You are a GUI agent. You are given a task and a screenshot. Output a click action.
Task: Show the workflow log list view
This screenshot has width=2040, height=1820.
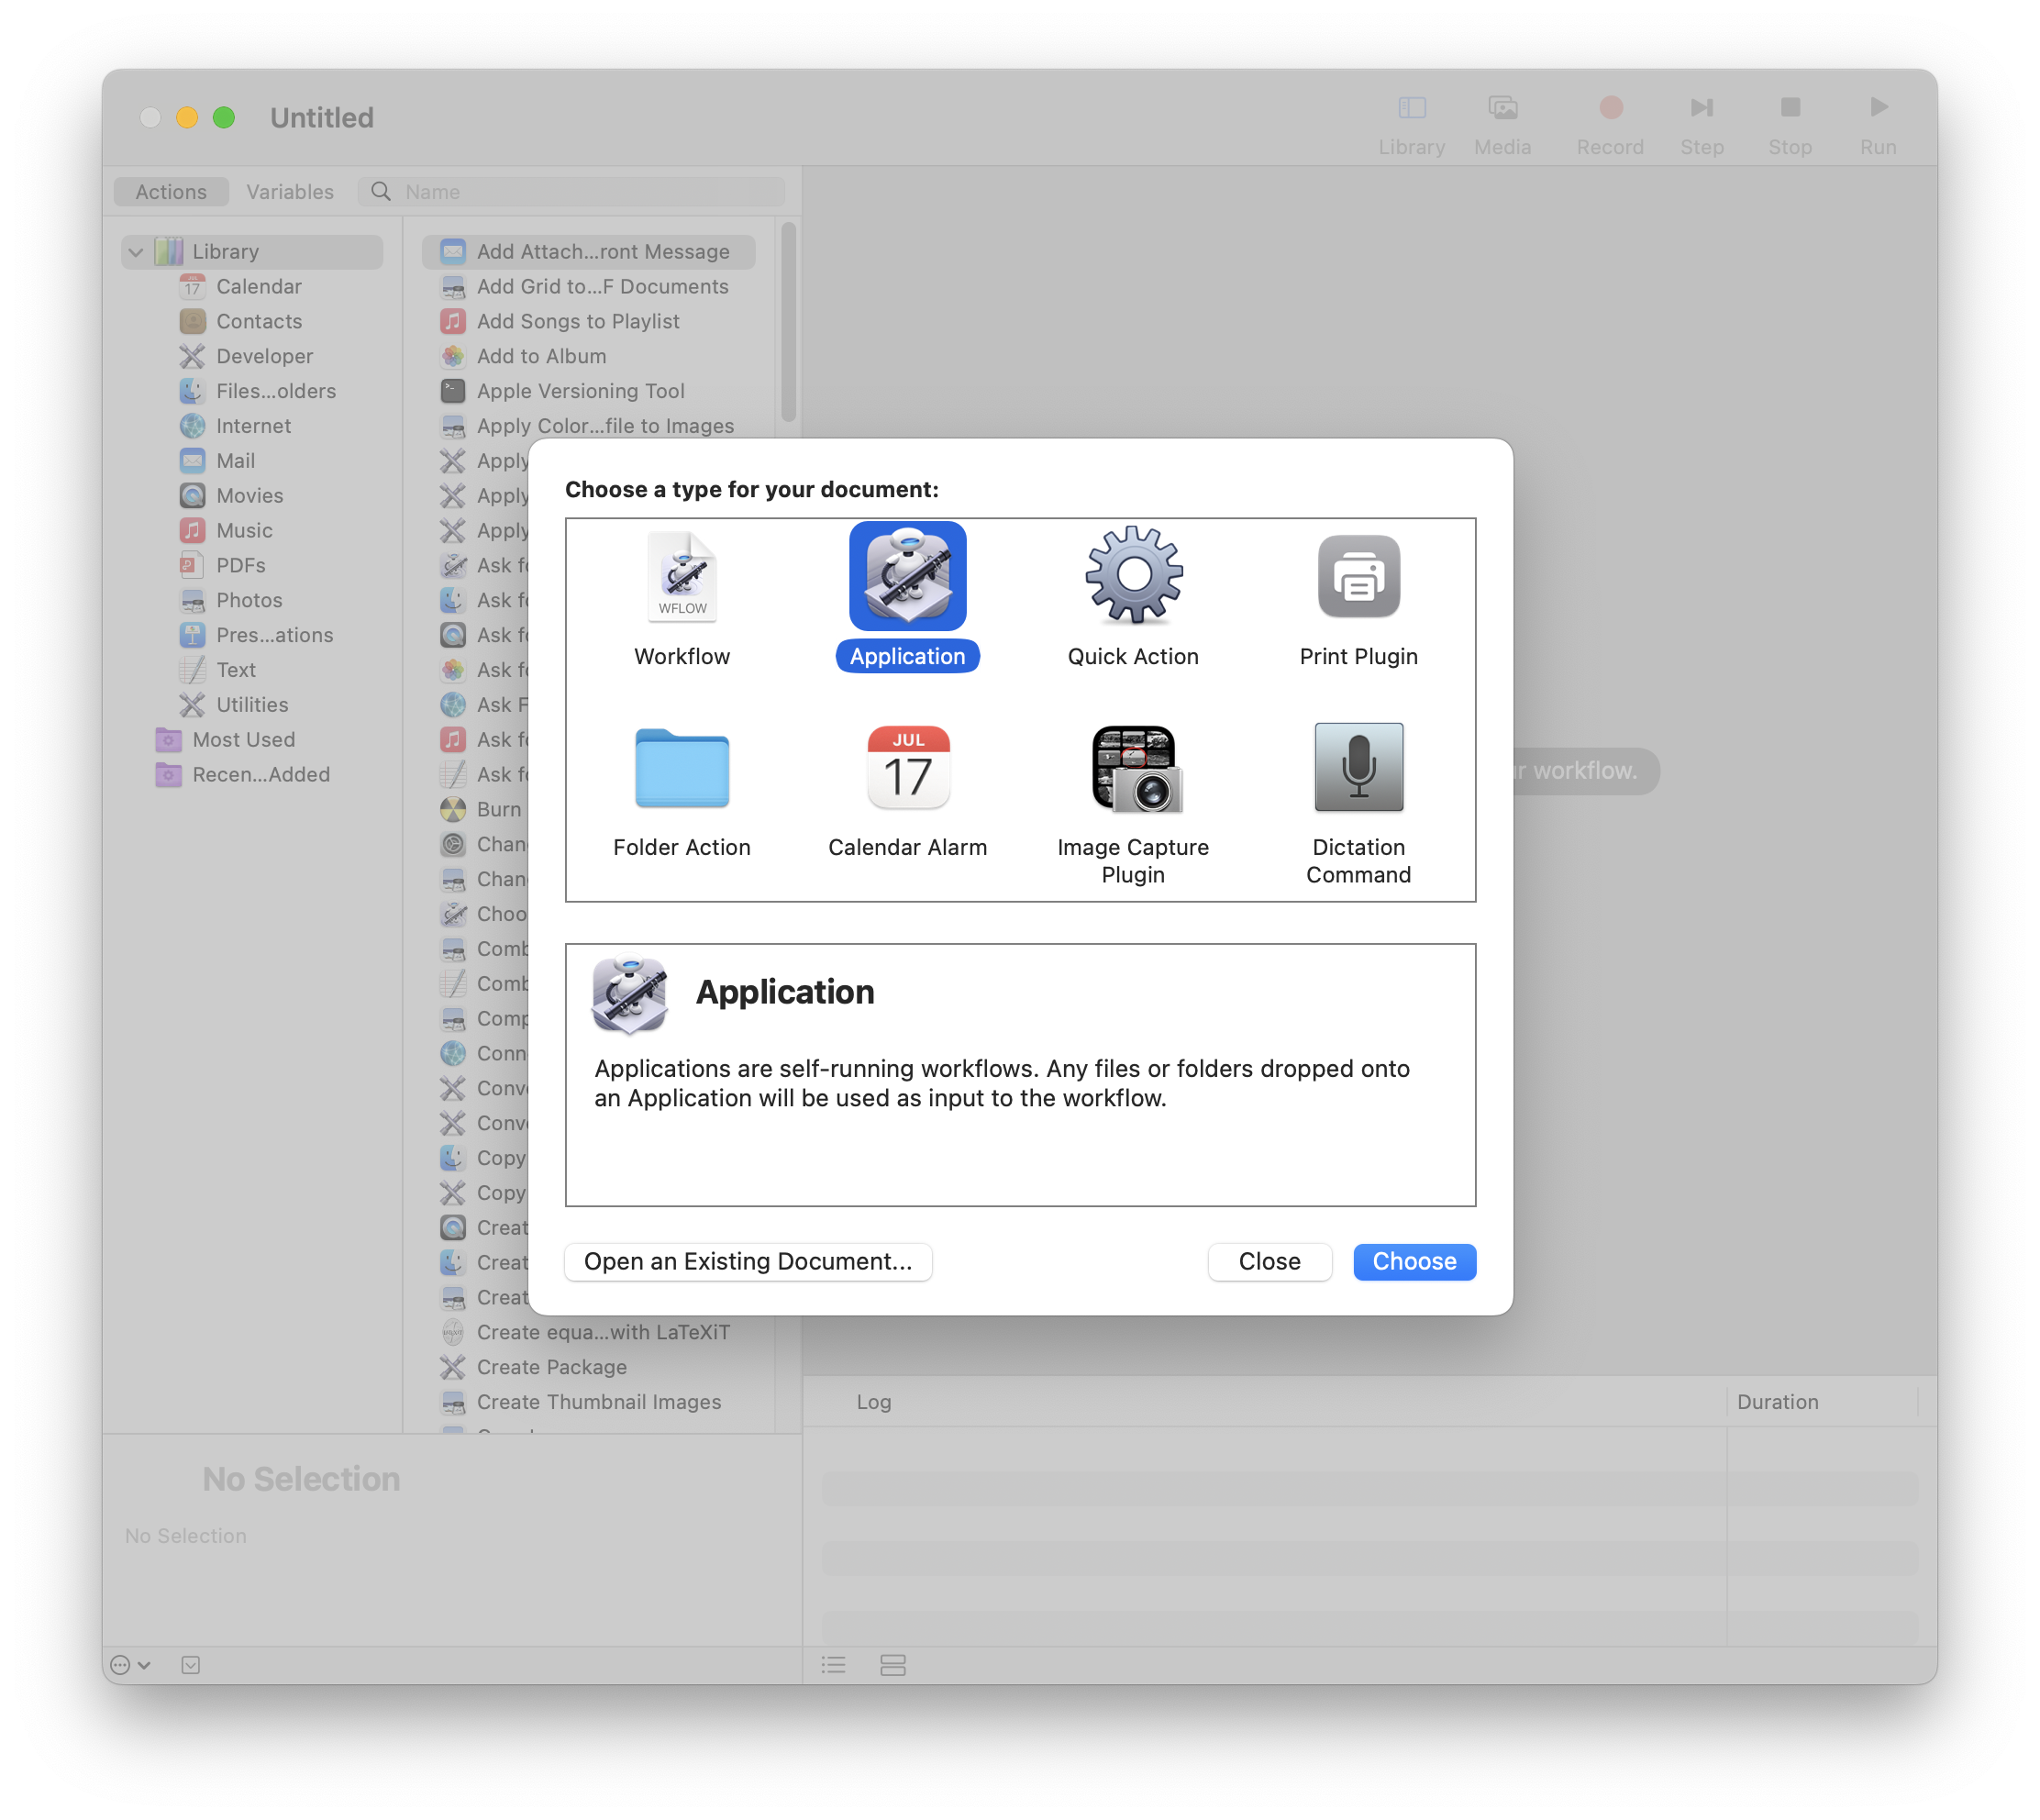click(833, 1664)
